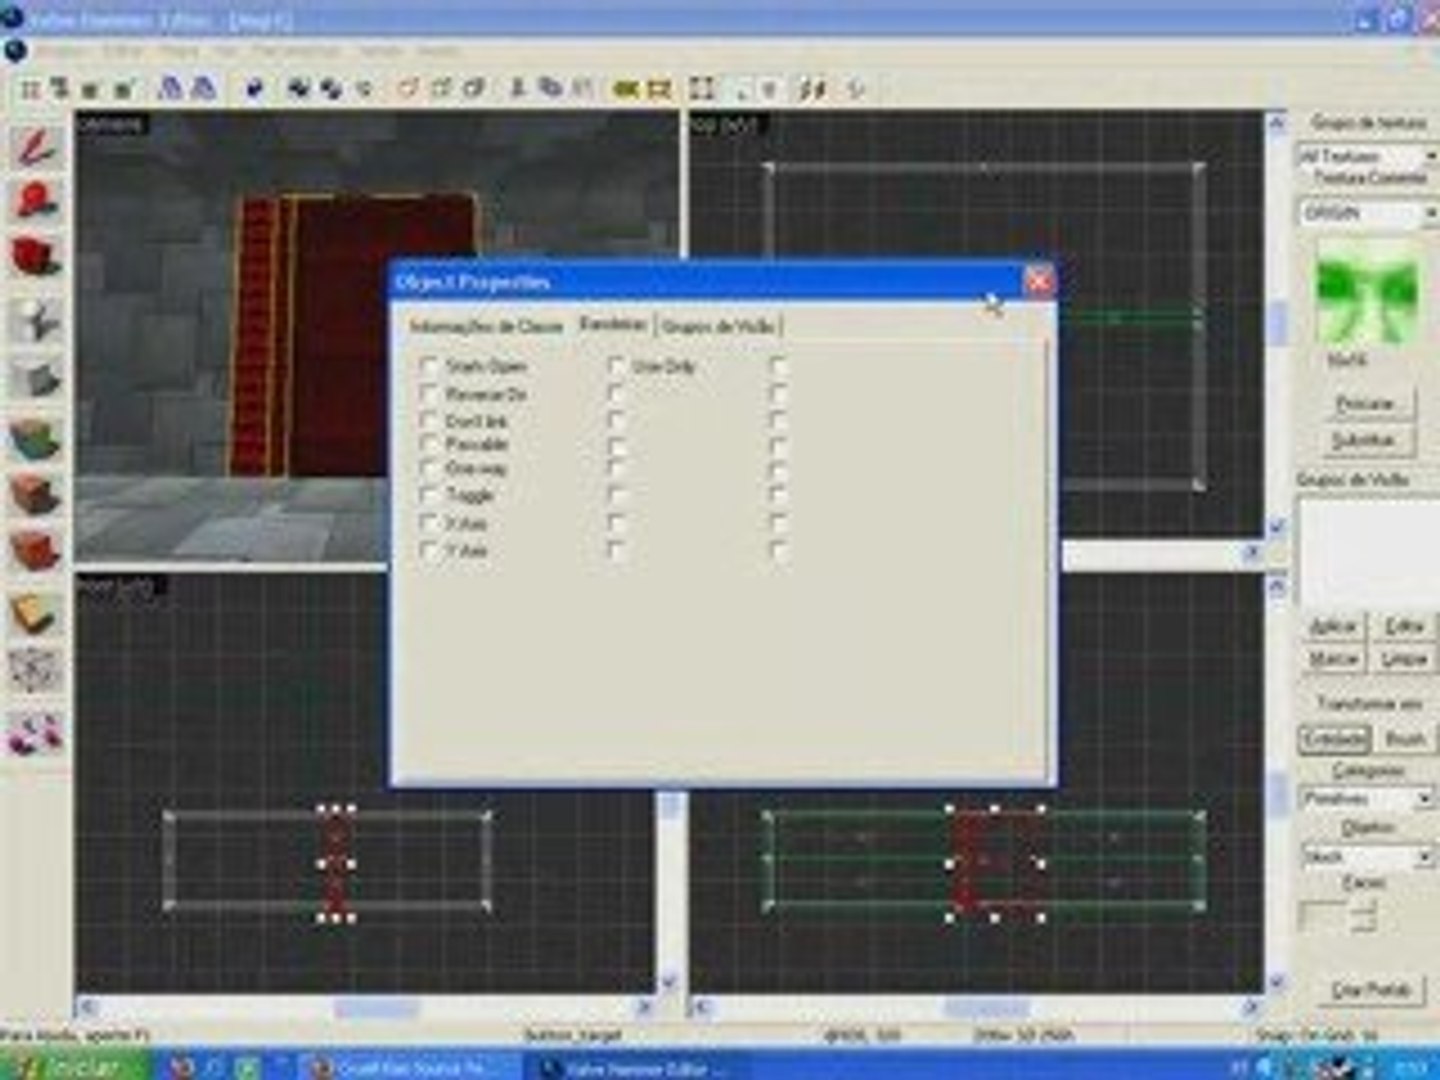
Task: Toggle the yellow Cordon state icon
Action: click(x=627, y=89)
